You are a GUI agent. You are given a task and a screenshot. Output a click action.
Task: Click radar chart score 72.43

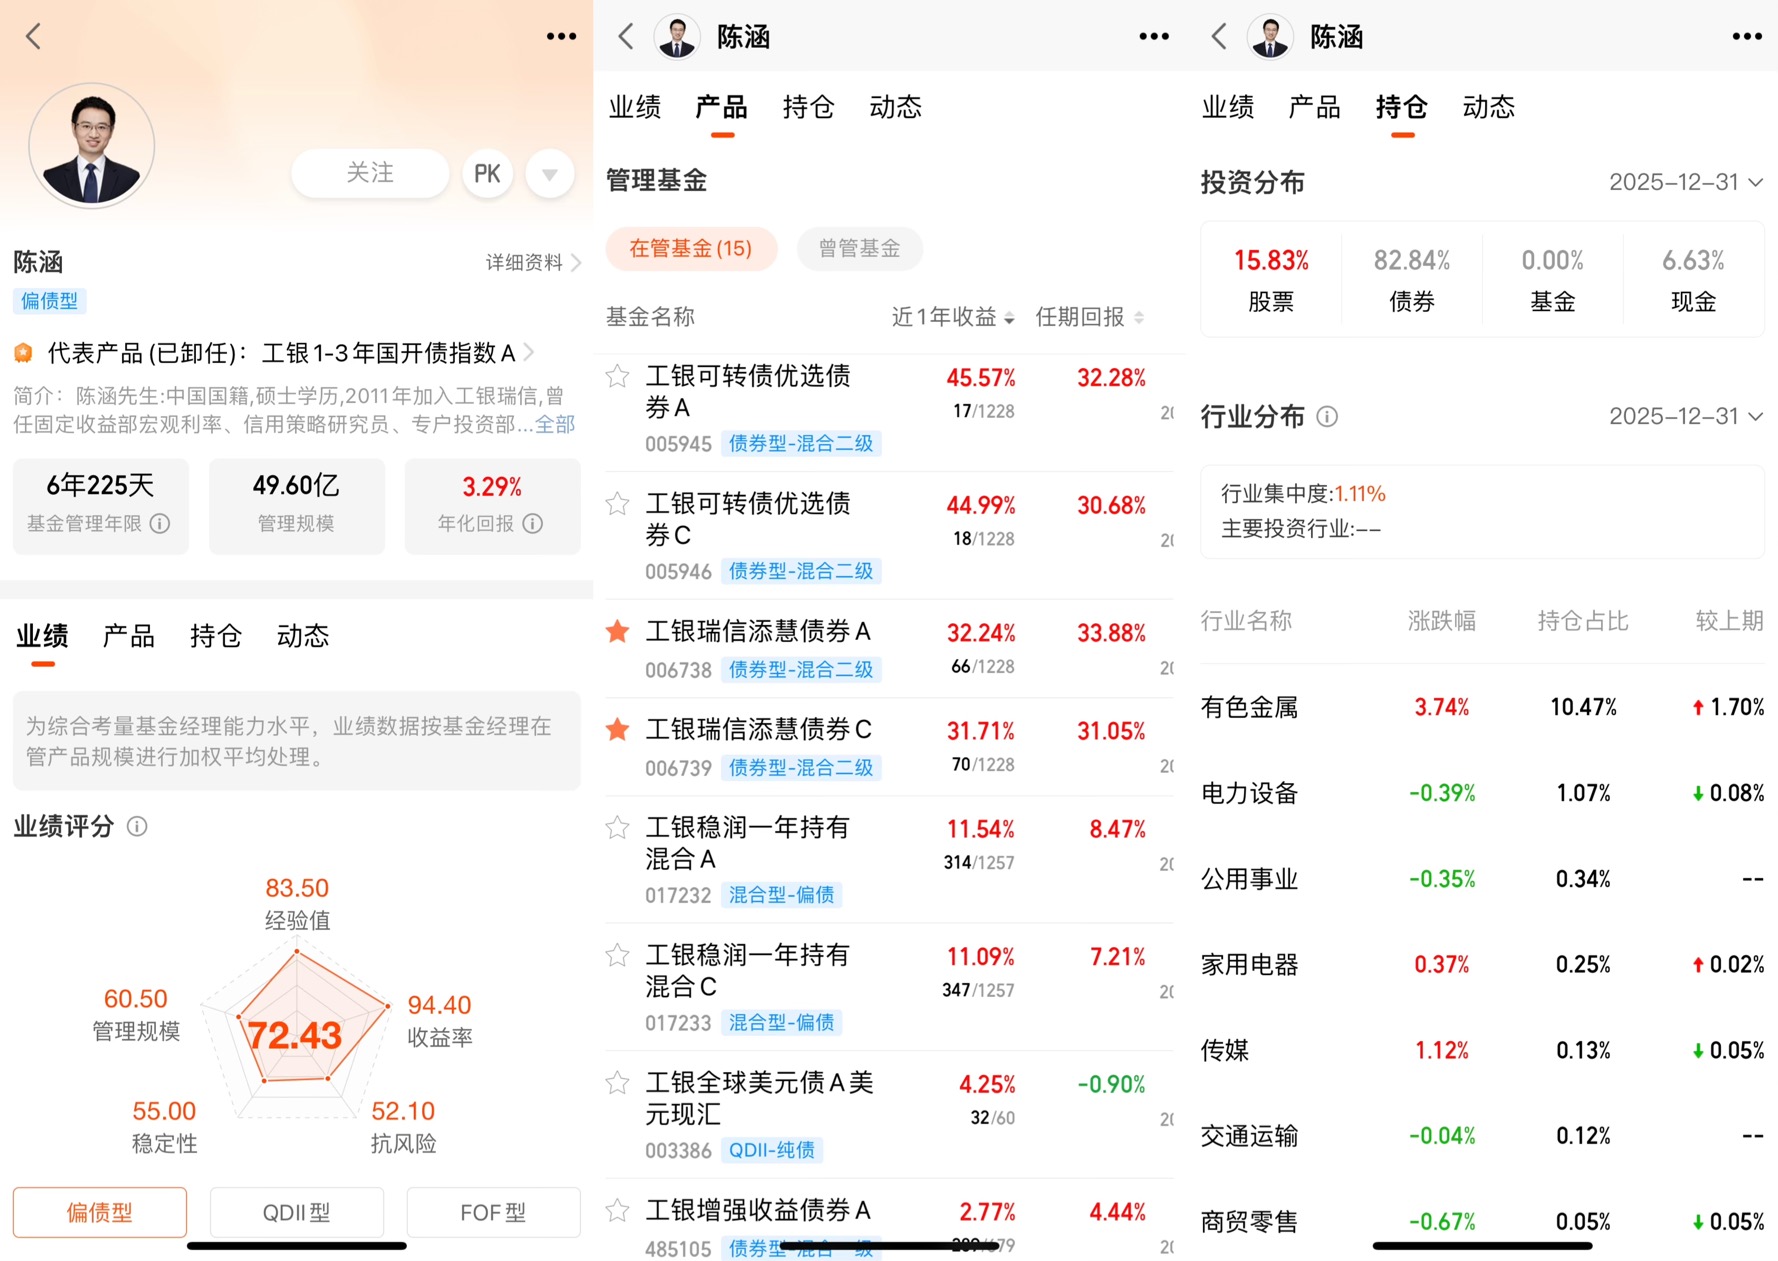point(295,1035)
